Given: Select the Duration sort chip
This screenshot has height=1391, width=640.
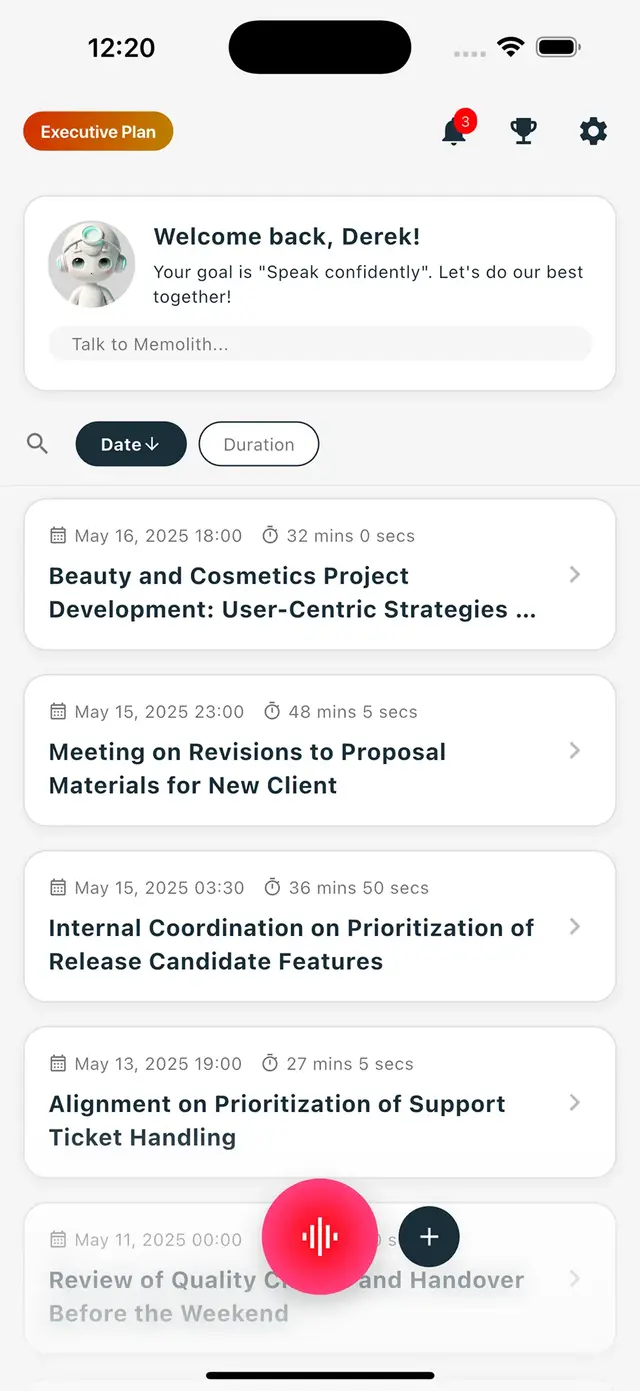Looking at the screenshot, I should [259, 445].
